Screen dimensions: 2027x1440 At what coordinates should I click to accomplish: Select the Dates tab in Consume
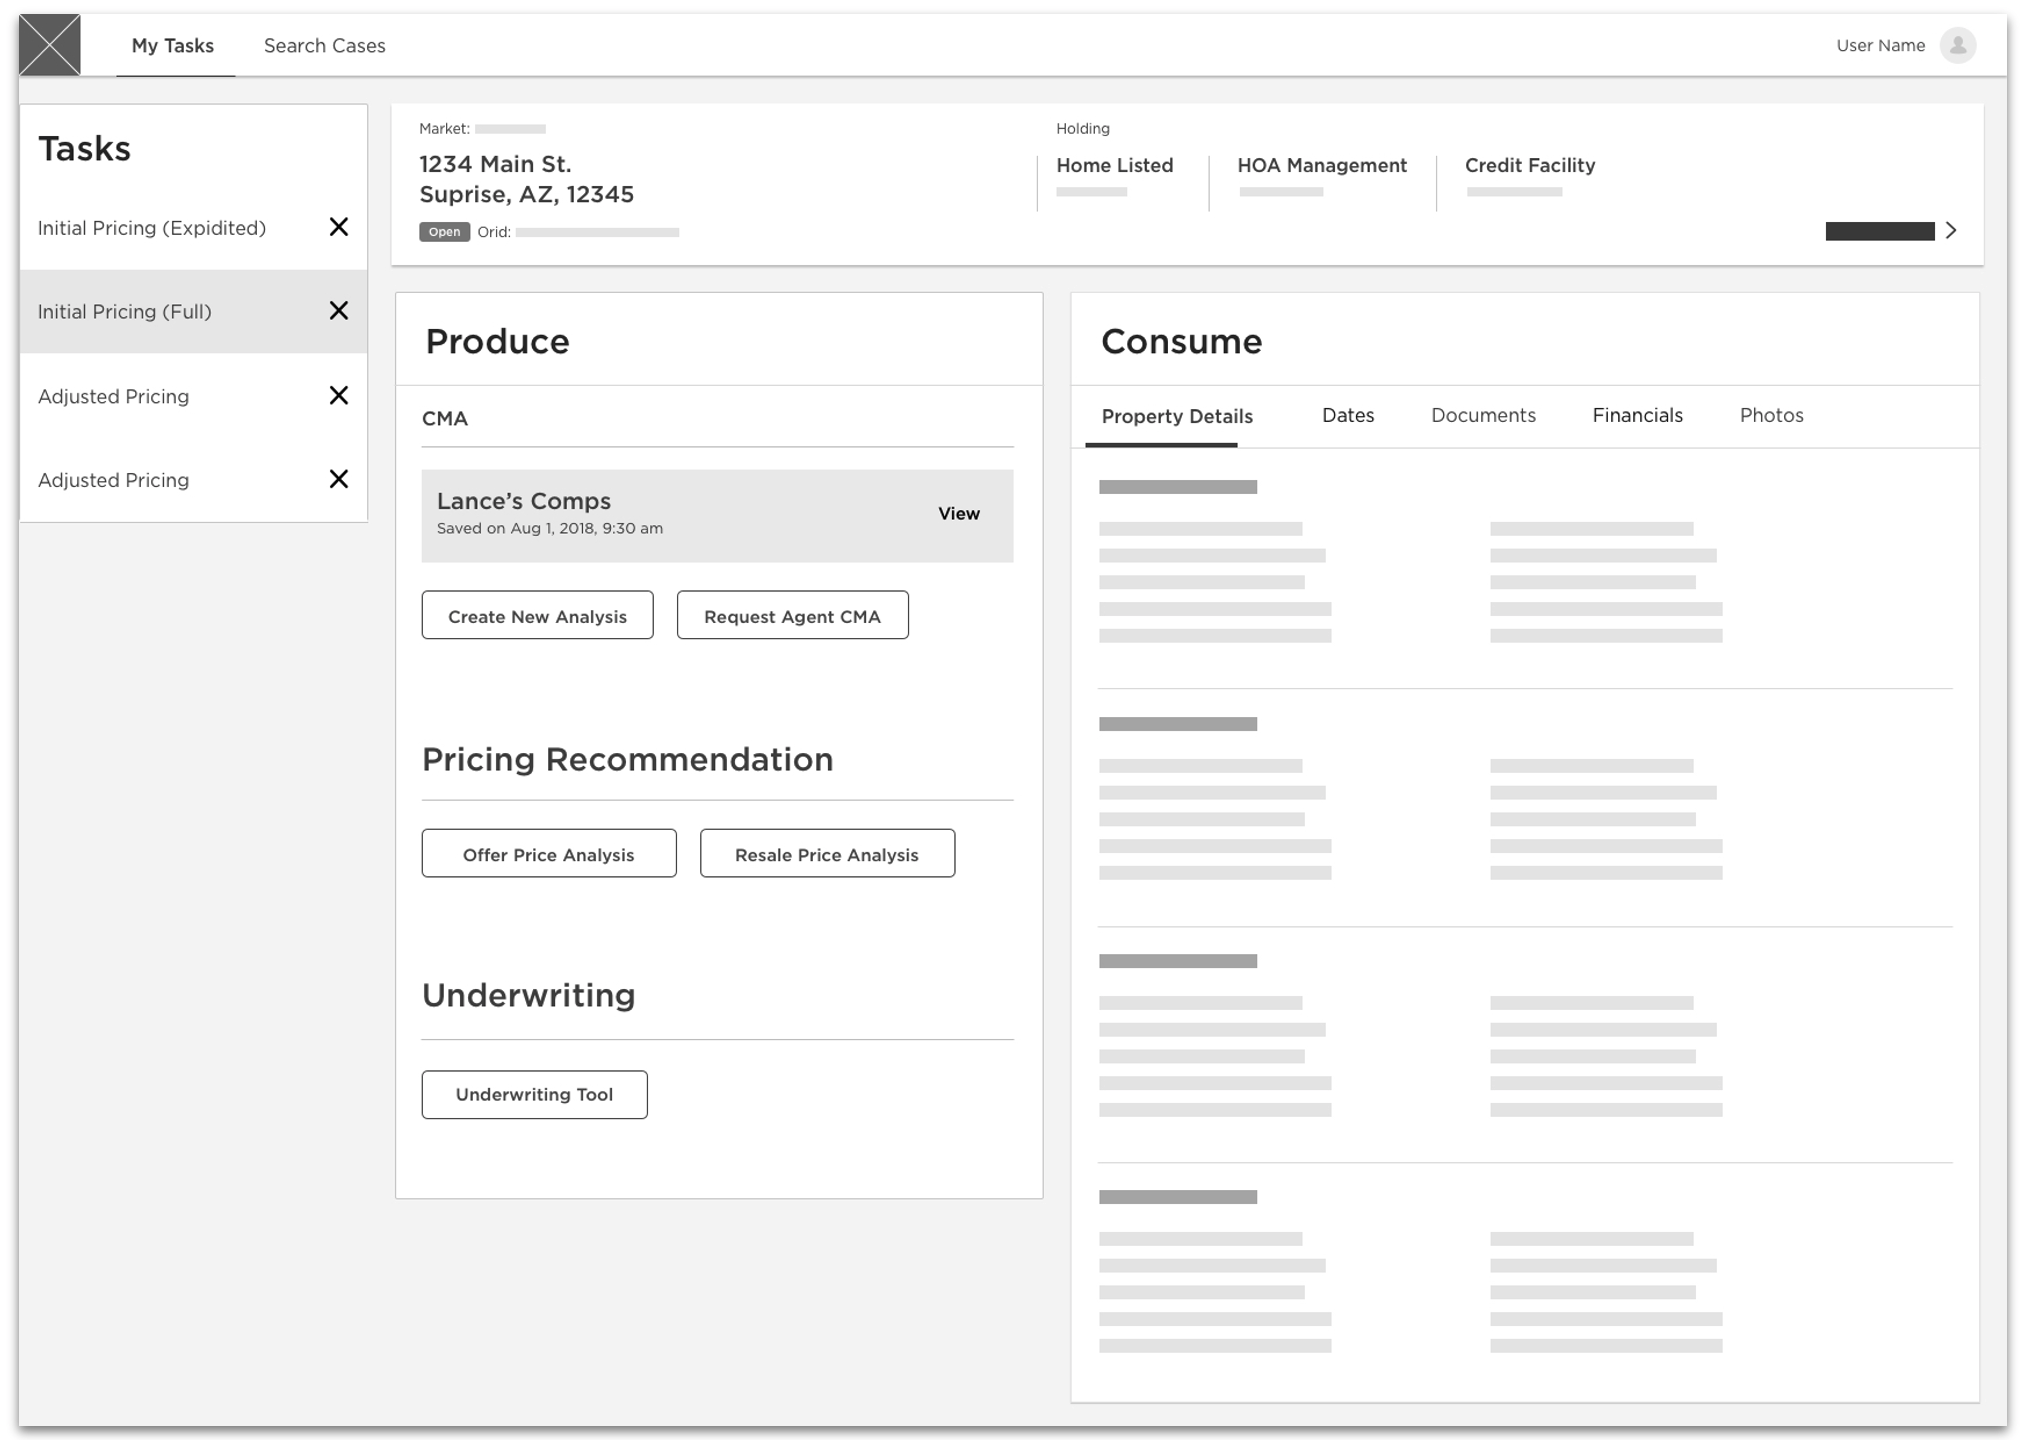pyautogui.click(x=1347, y=415)
